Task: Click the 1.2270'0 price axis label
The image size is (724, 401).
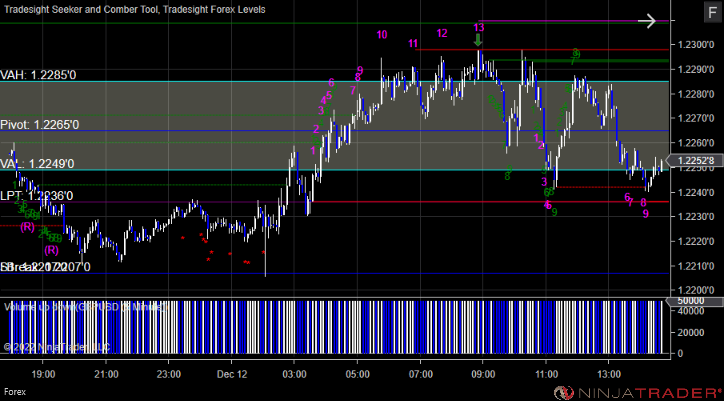Action: click(694, 118)
